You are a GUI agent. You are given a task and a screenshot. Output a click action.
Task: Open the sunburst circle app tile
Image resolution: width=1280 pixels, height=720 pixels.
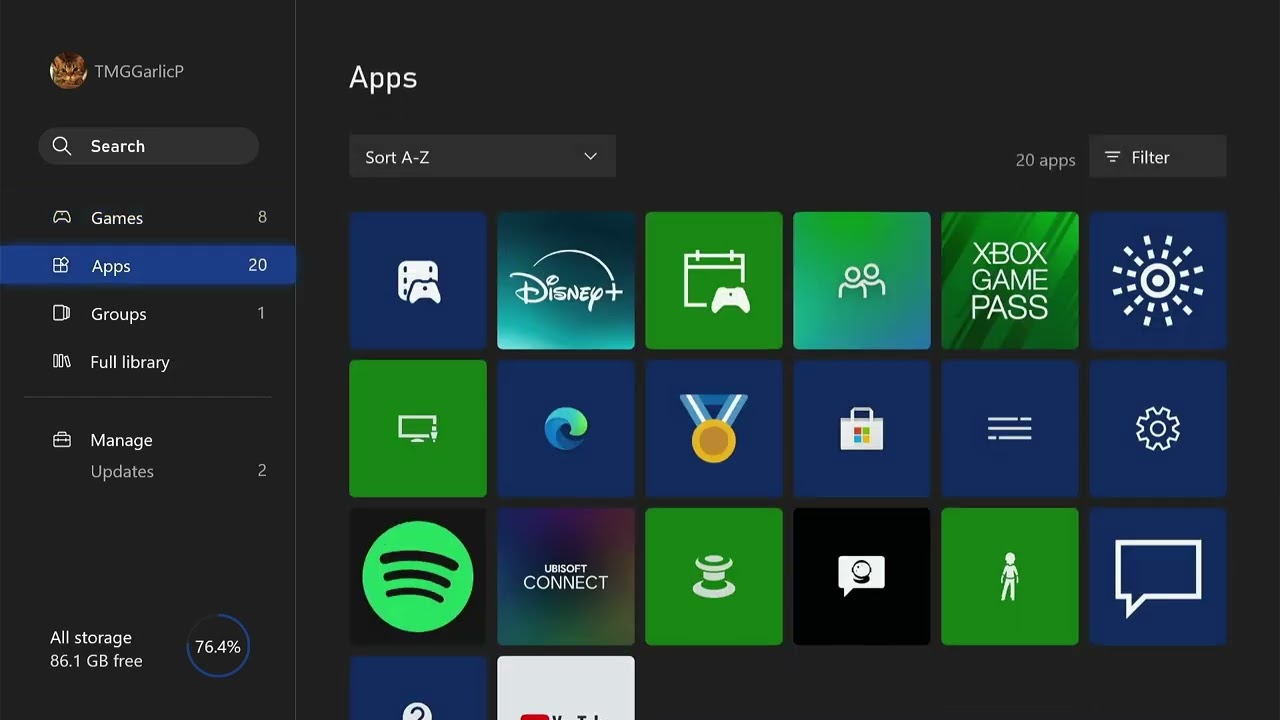(1158, 281)
